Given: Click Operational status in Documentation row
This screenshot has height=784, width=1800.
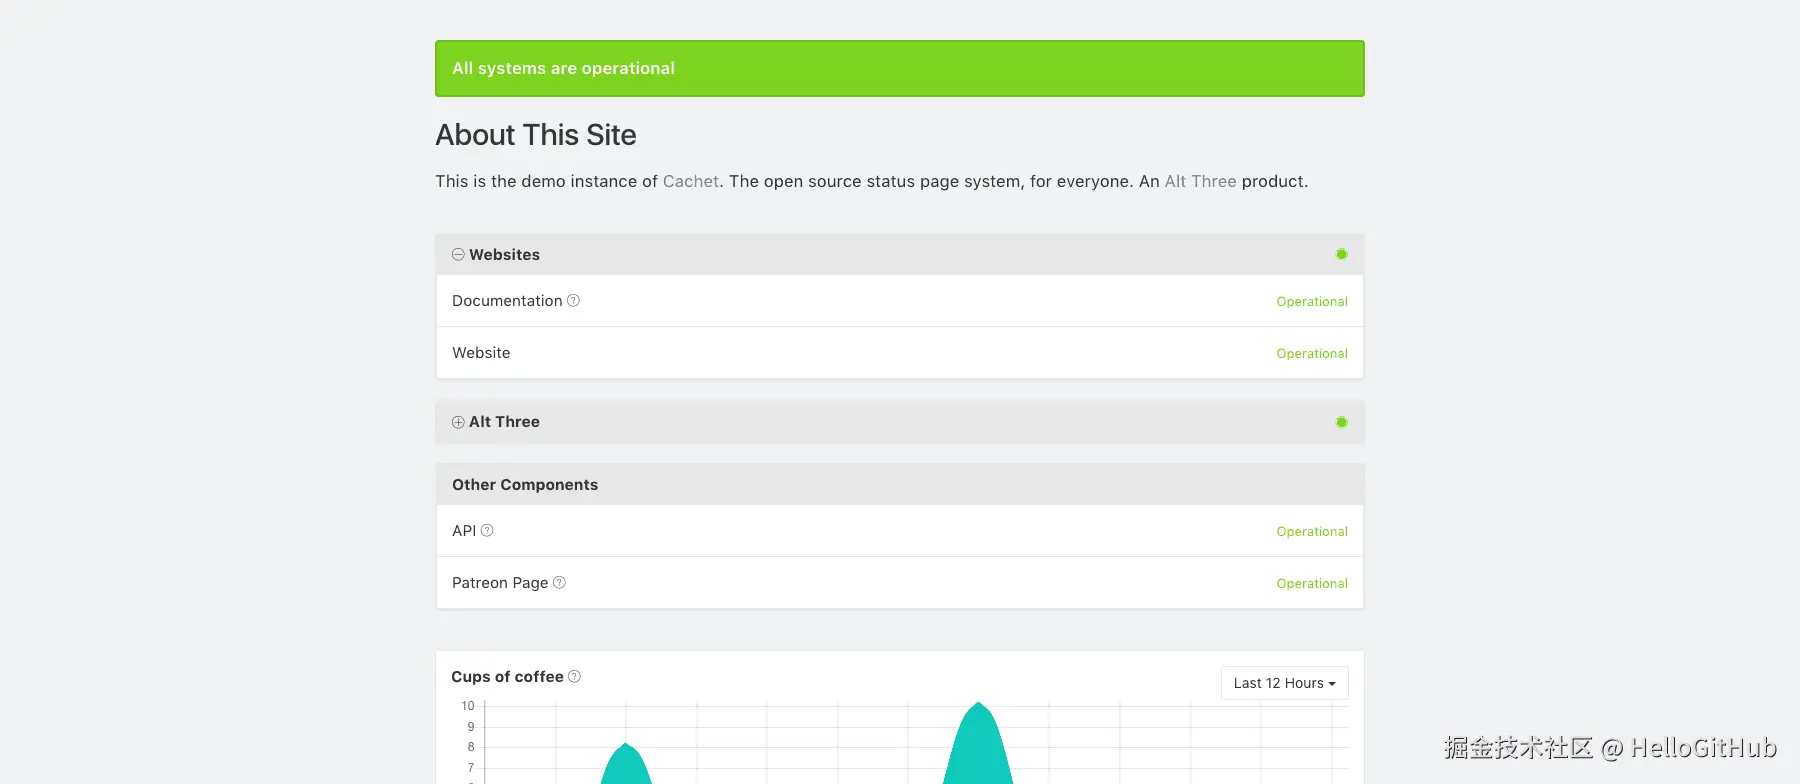Looking at the screenshot, I should (1312, 301).
